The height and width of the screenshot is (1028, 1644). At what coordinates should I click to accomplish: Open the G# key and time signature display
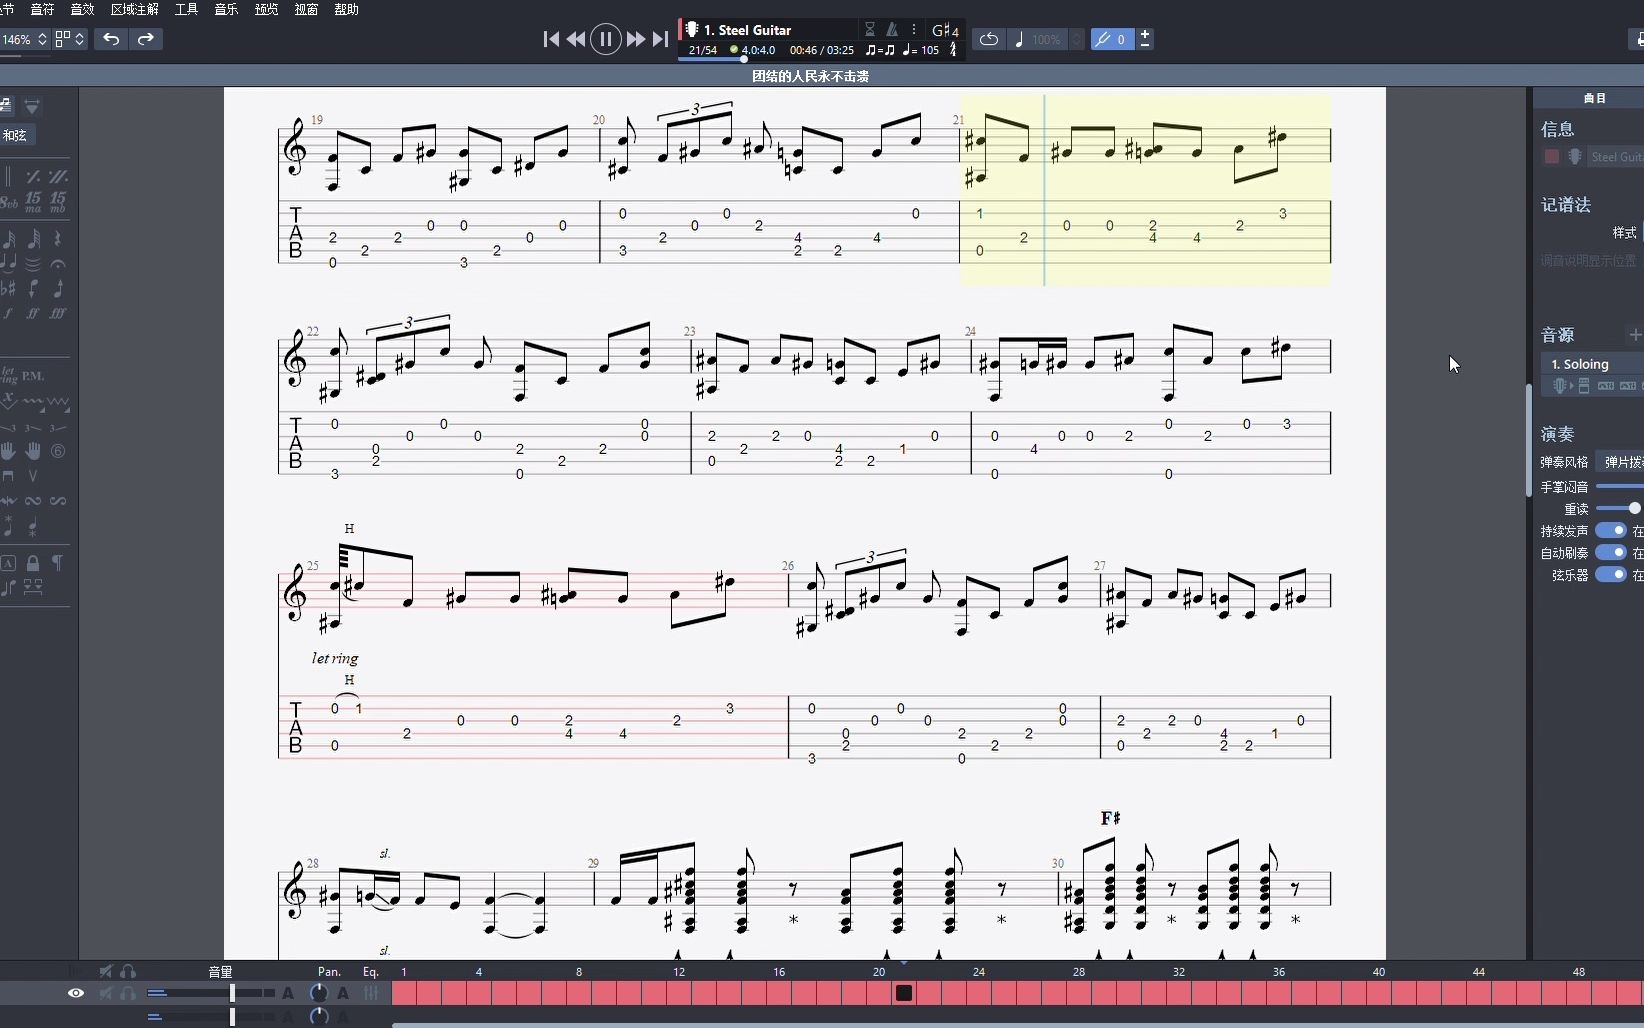(x=945, y=30)
